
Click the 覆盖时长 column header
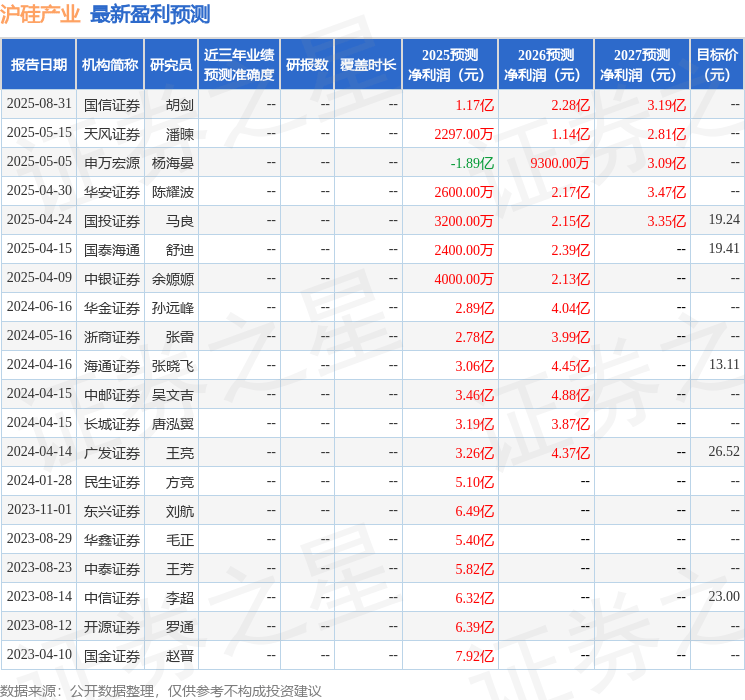point(368,65)
